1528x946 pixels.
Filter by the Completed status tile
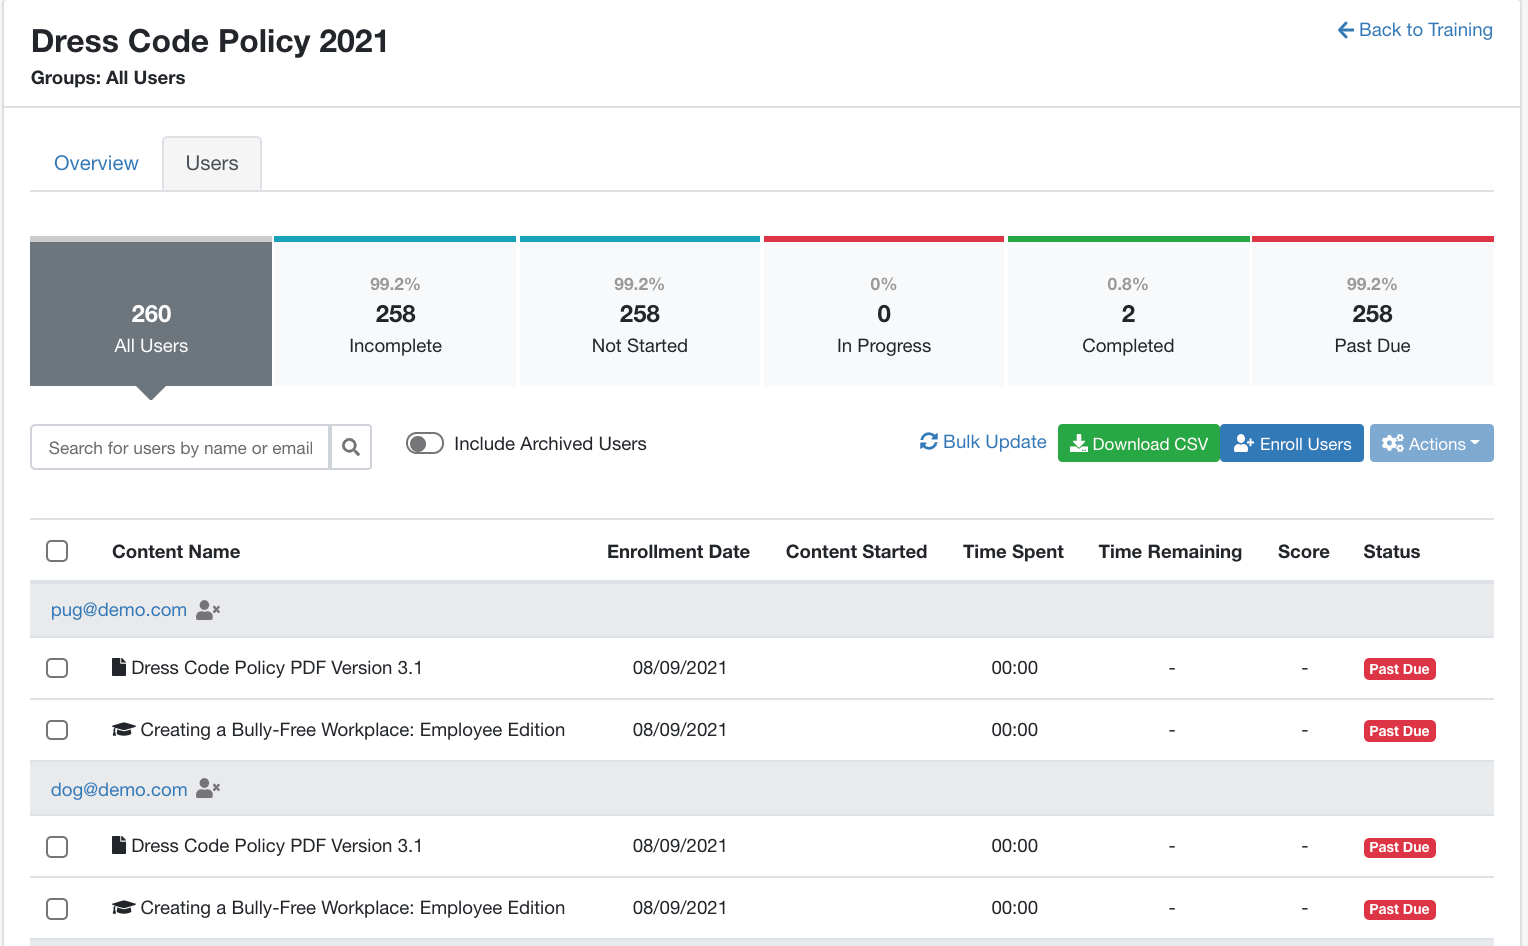coord(1128,311)
